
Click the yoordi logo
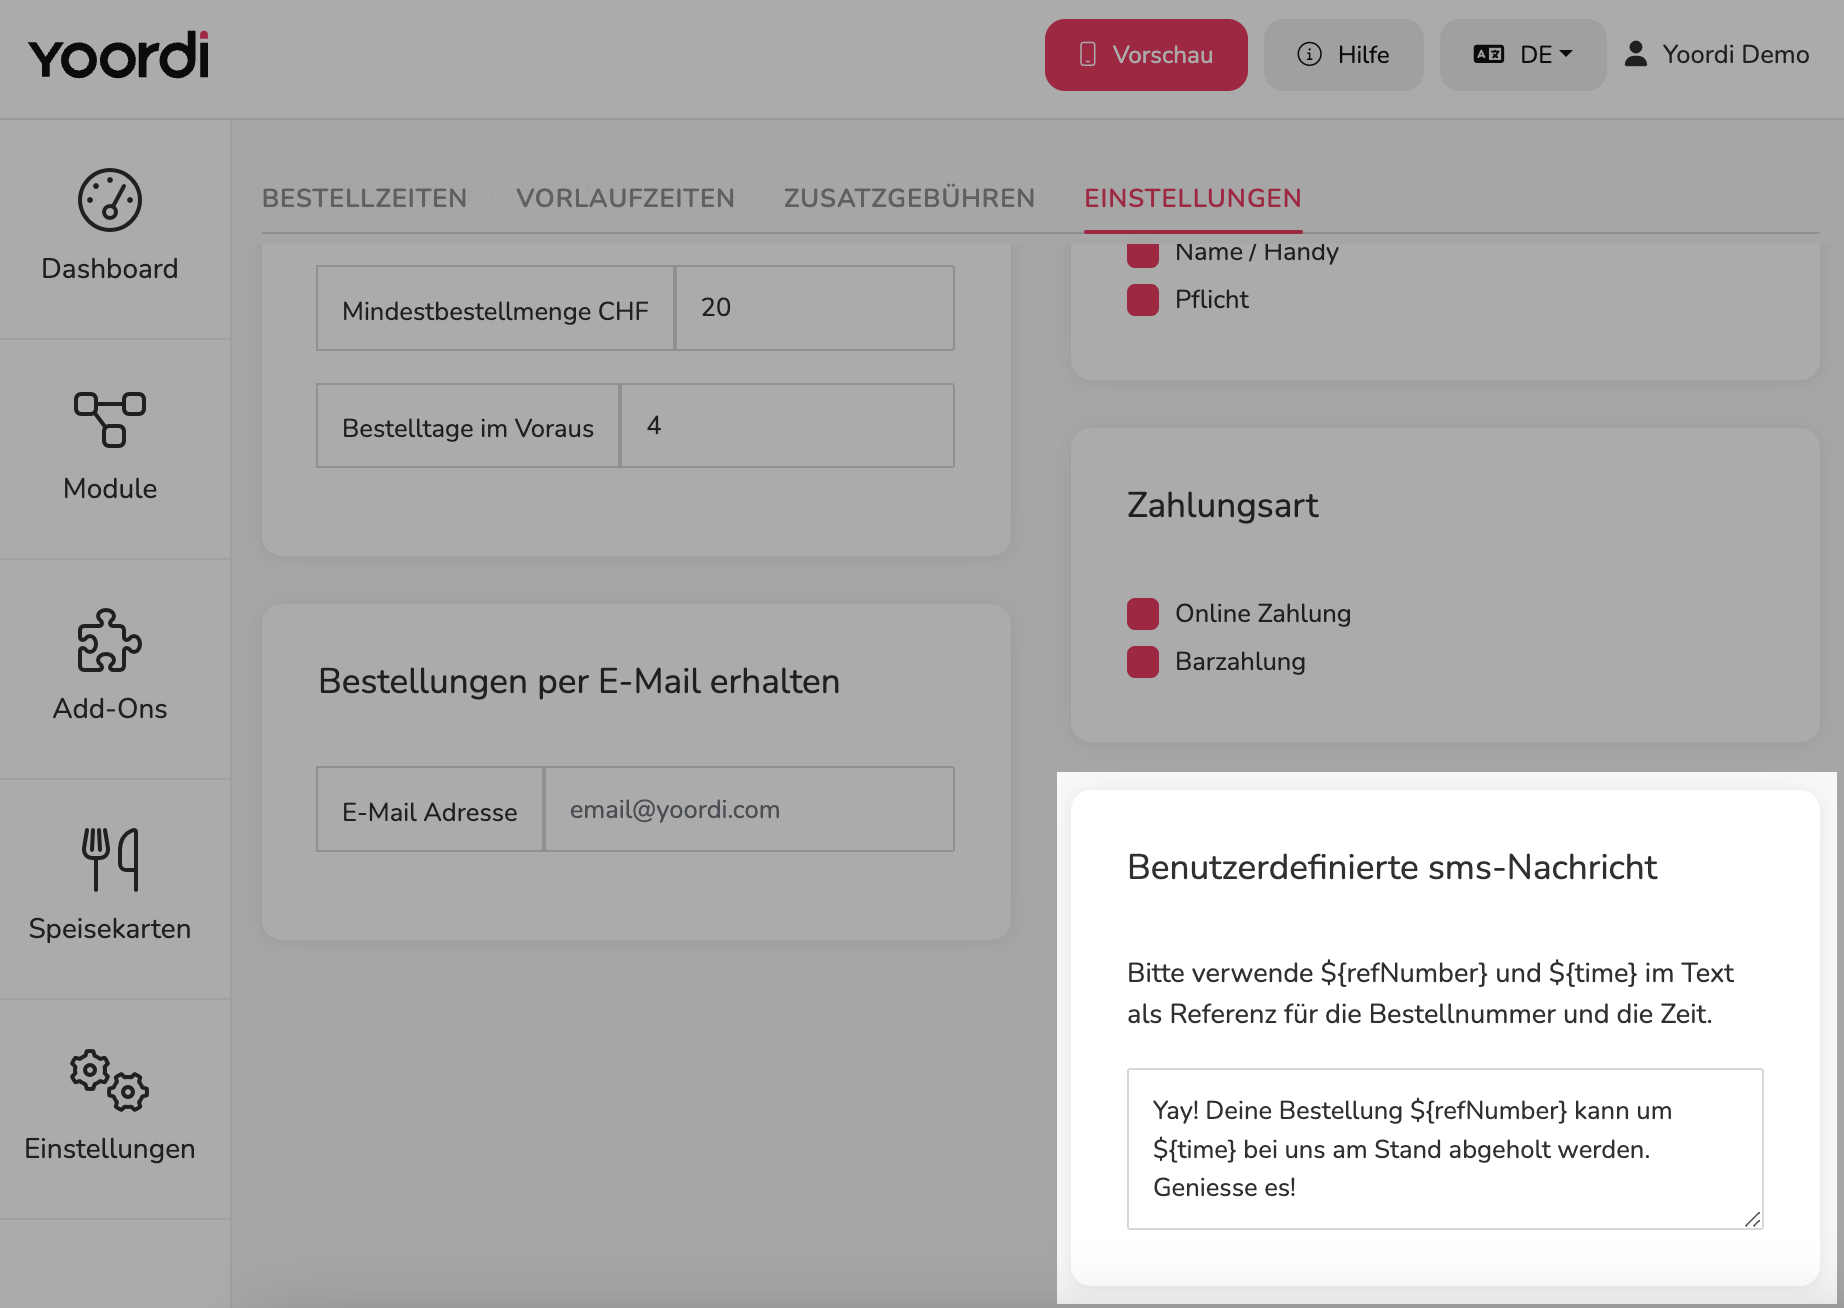[x=119, y=55]
